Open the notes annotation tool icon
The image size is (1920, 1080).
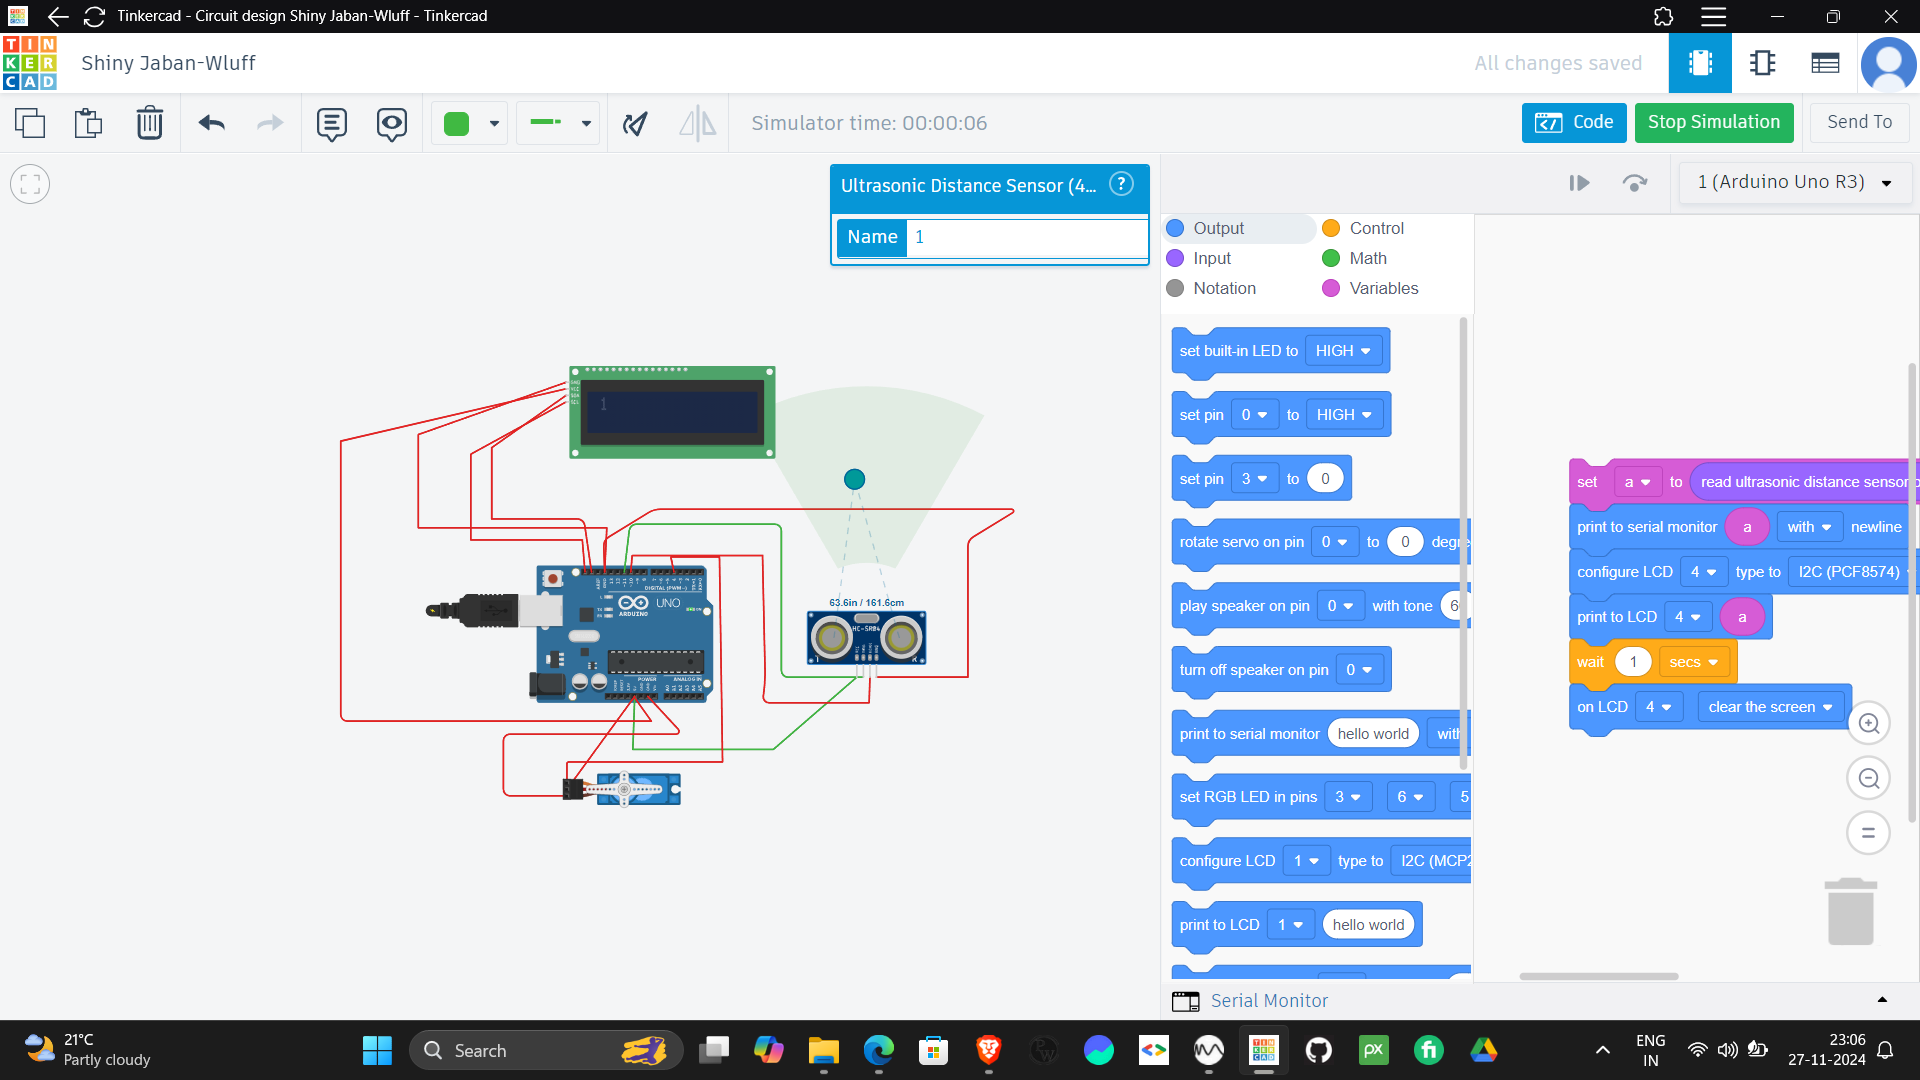331,123
